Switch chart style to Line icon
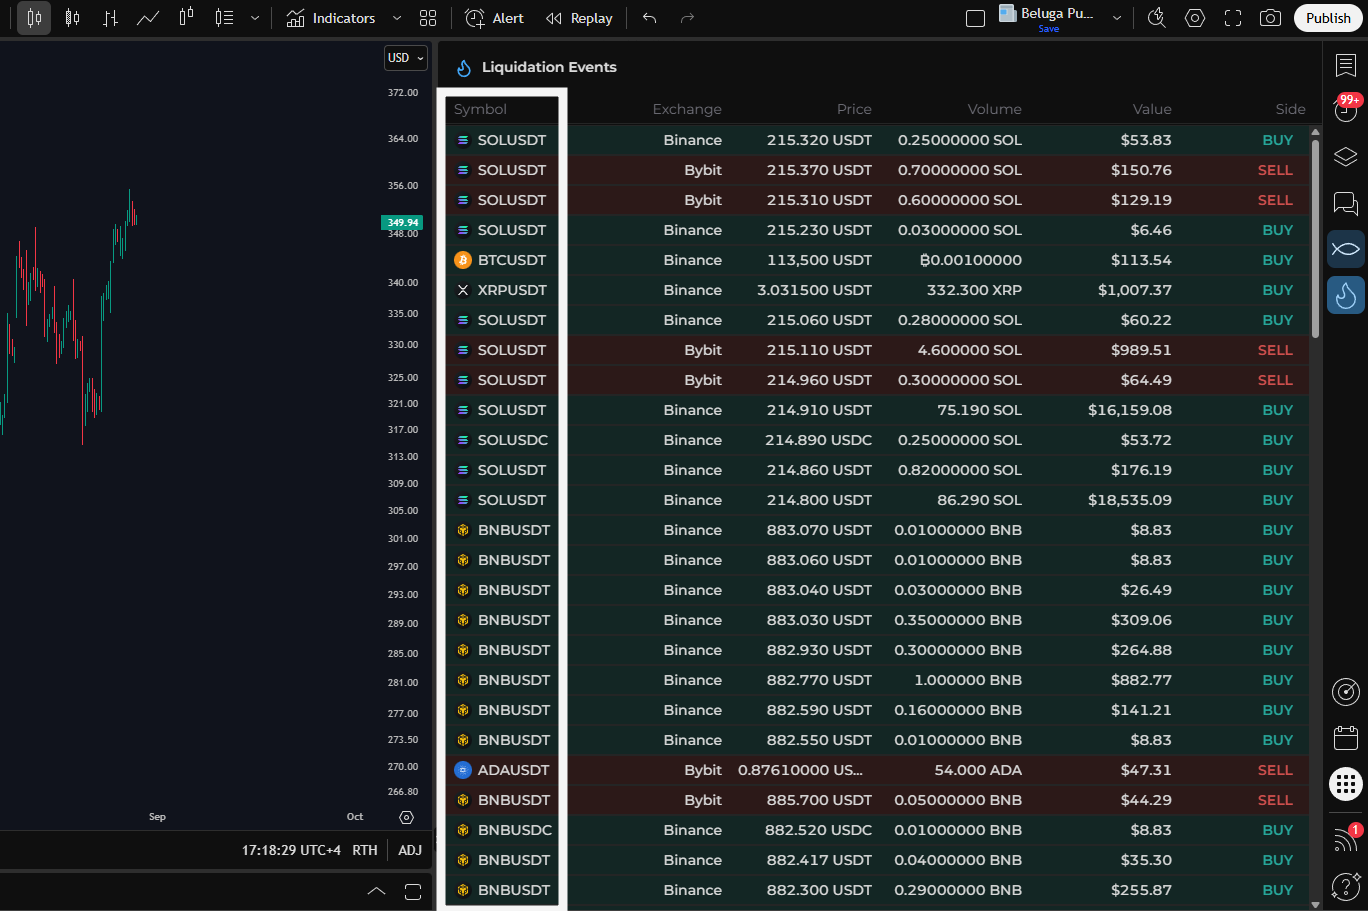 point(148,18)
